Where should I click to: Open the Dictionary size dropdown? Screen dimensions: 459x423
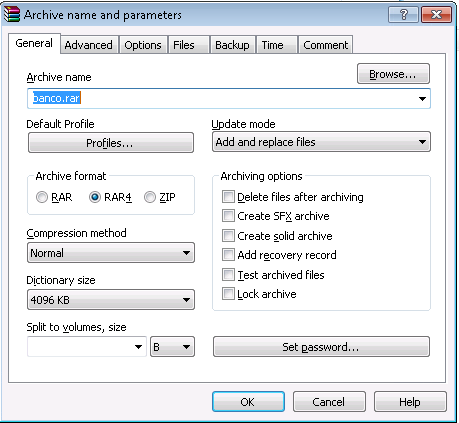coord(111,300)
